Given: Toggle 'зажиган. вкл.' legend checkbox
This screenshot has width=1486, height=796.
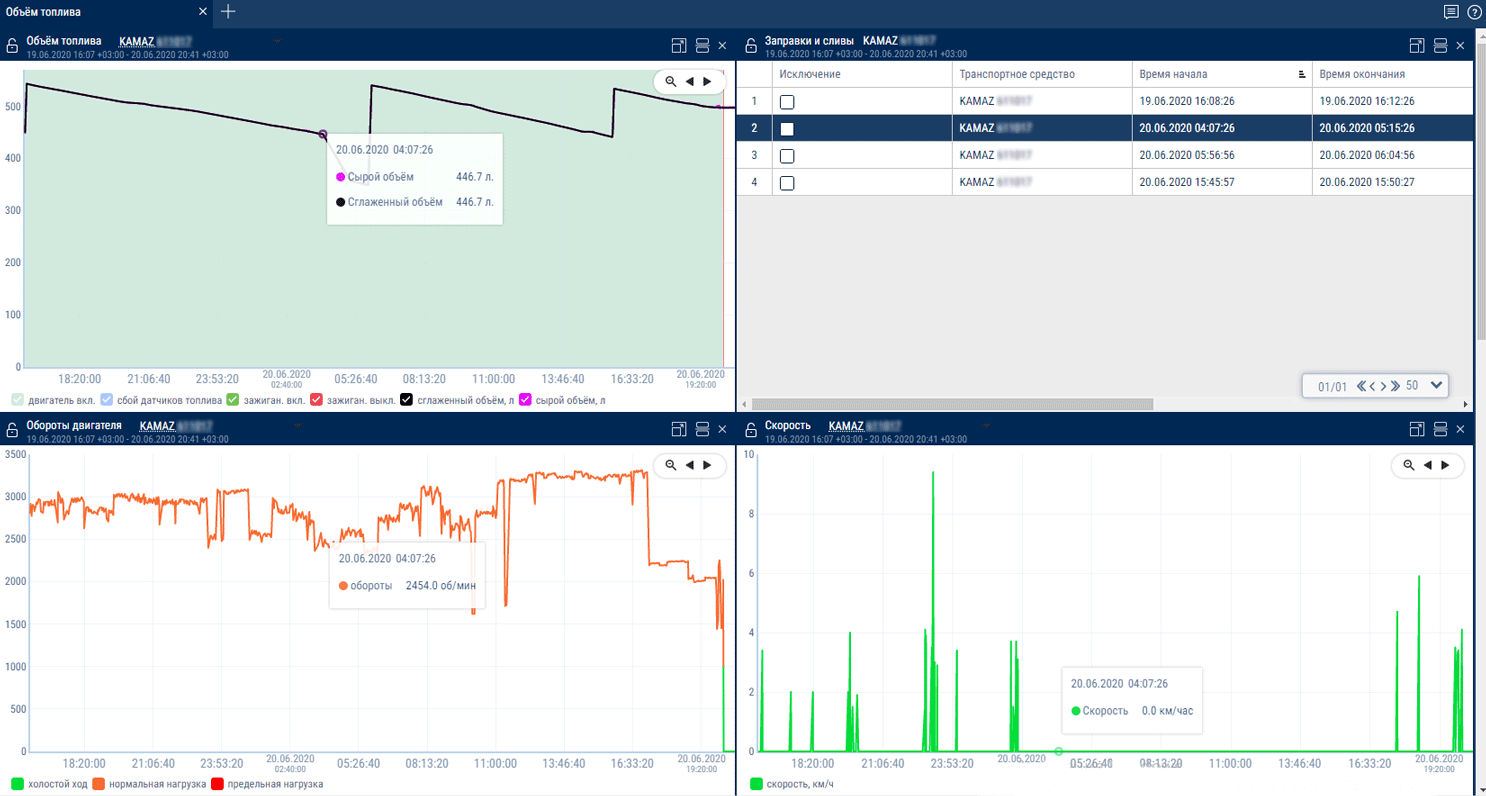Looking at the screenshot, I should [233, 400].
